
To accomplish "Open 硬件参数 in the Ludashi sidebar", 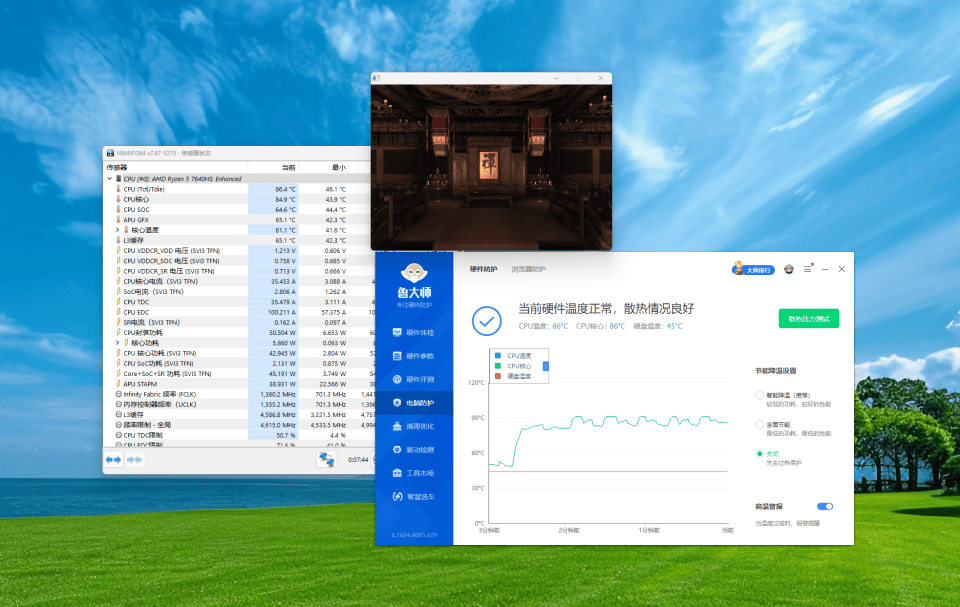I will [414, 356].
